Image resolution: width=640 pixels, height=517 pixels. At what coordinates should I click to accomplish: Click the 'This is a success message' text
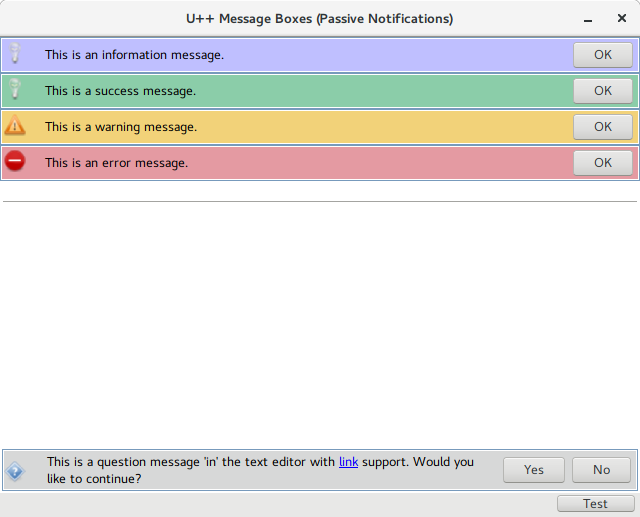[120, 91]
